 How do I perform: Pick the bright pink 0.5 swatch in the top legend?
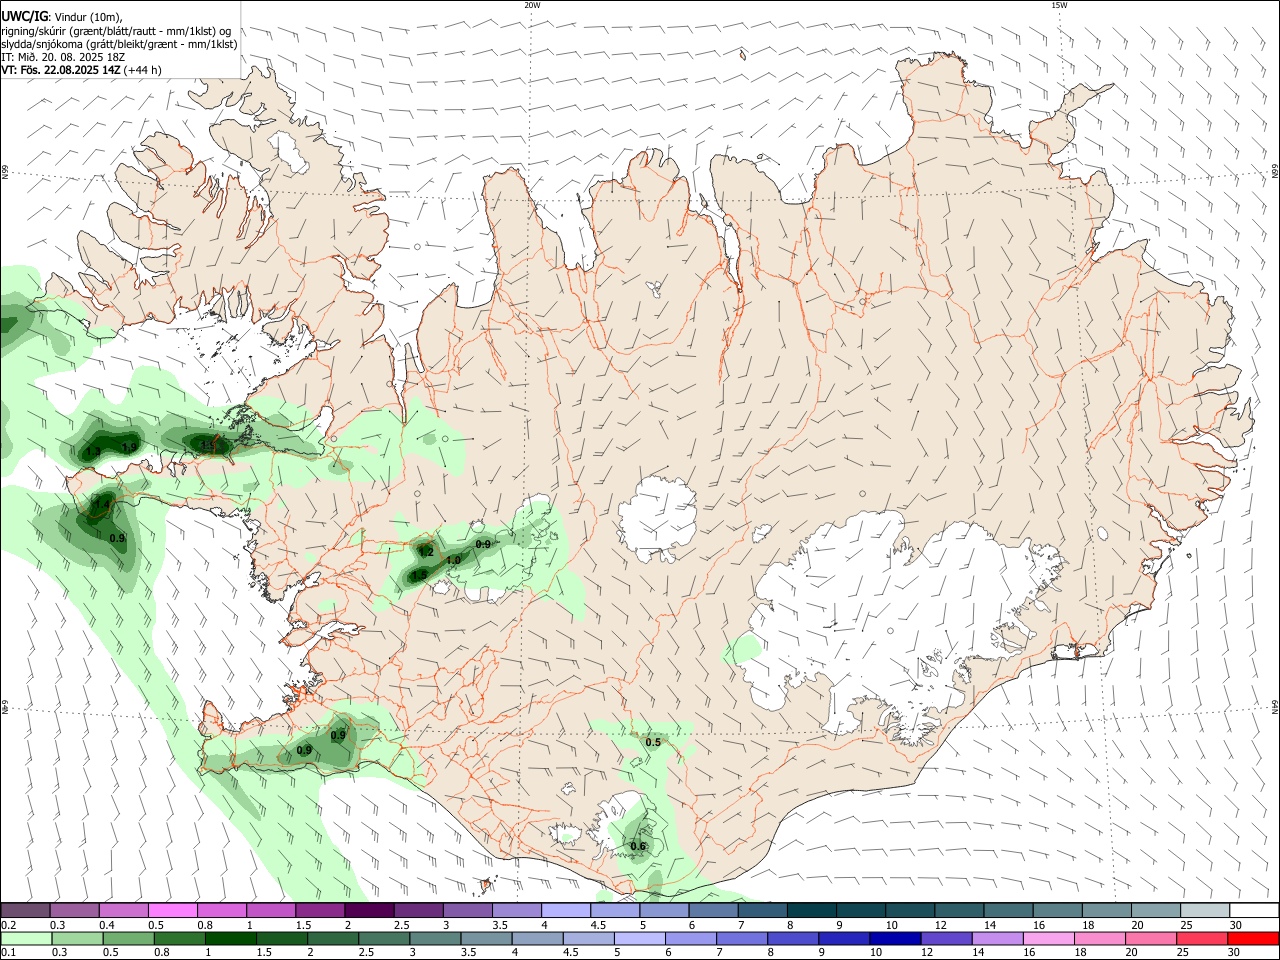[172, 911]
